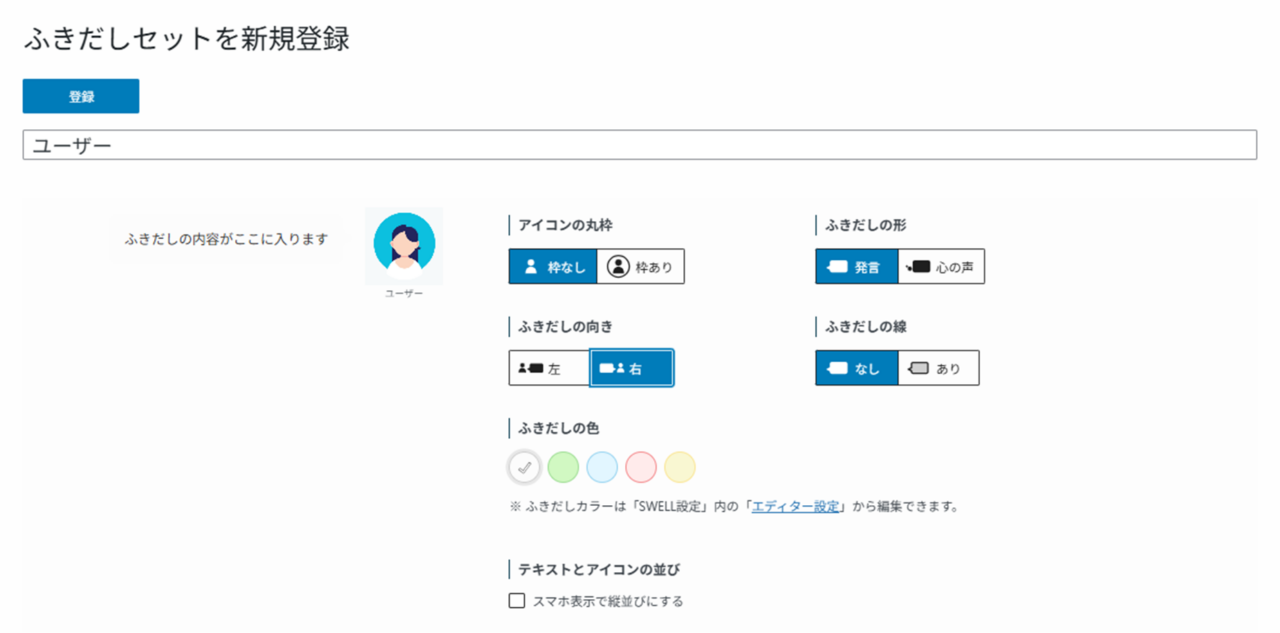The height and width of the screenshot is (633, 1280).
Task: Select 枠なし icon frame option
Action: click(x=553, y=267)
